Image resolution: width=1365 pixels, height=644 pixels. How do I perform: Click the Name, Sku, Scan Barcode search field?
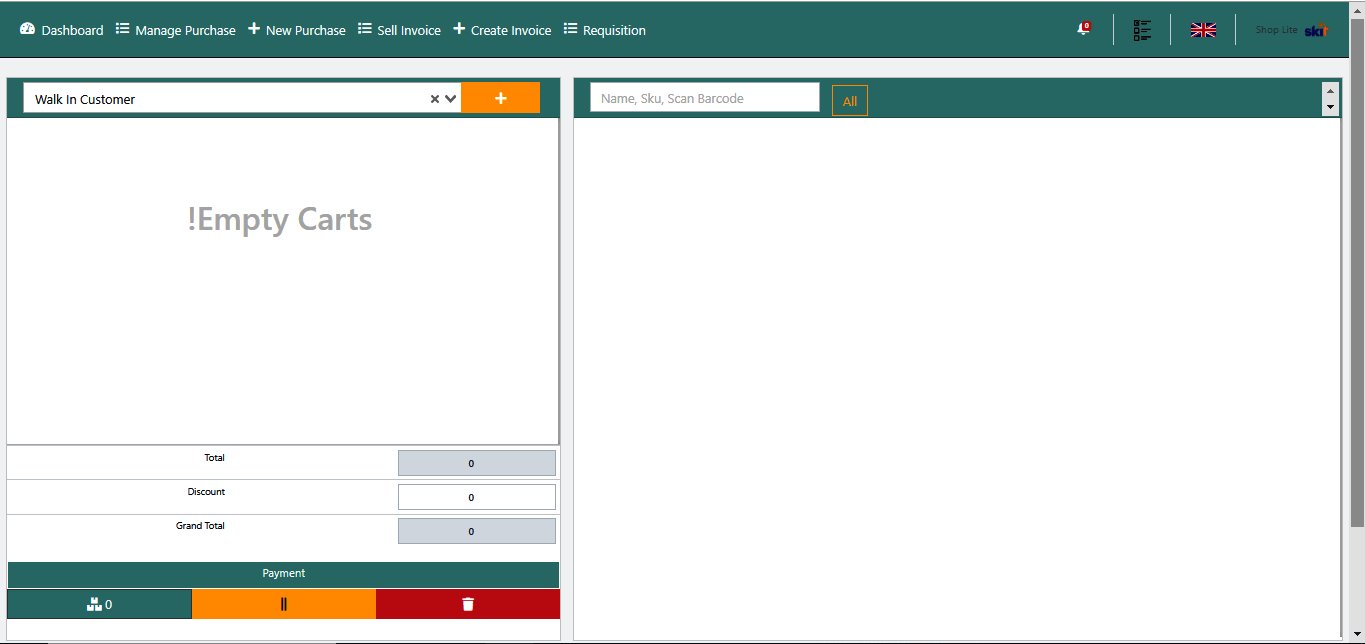703,97
